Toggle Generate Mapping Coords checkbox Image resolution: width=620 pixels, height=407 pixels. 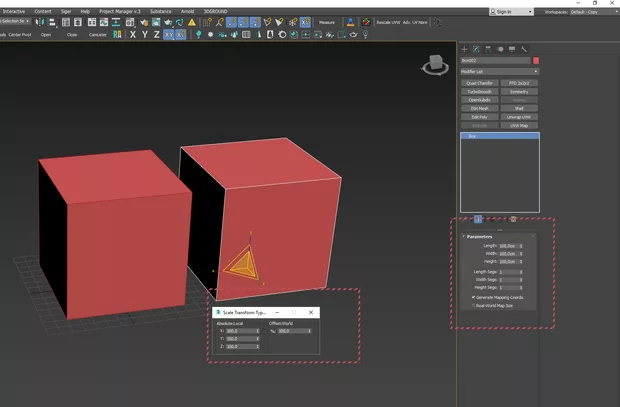coord(472,297)
